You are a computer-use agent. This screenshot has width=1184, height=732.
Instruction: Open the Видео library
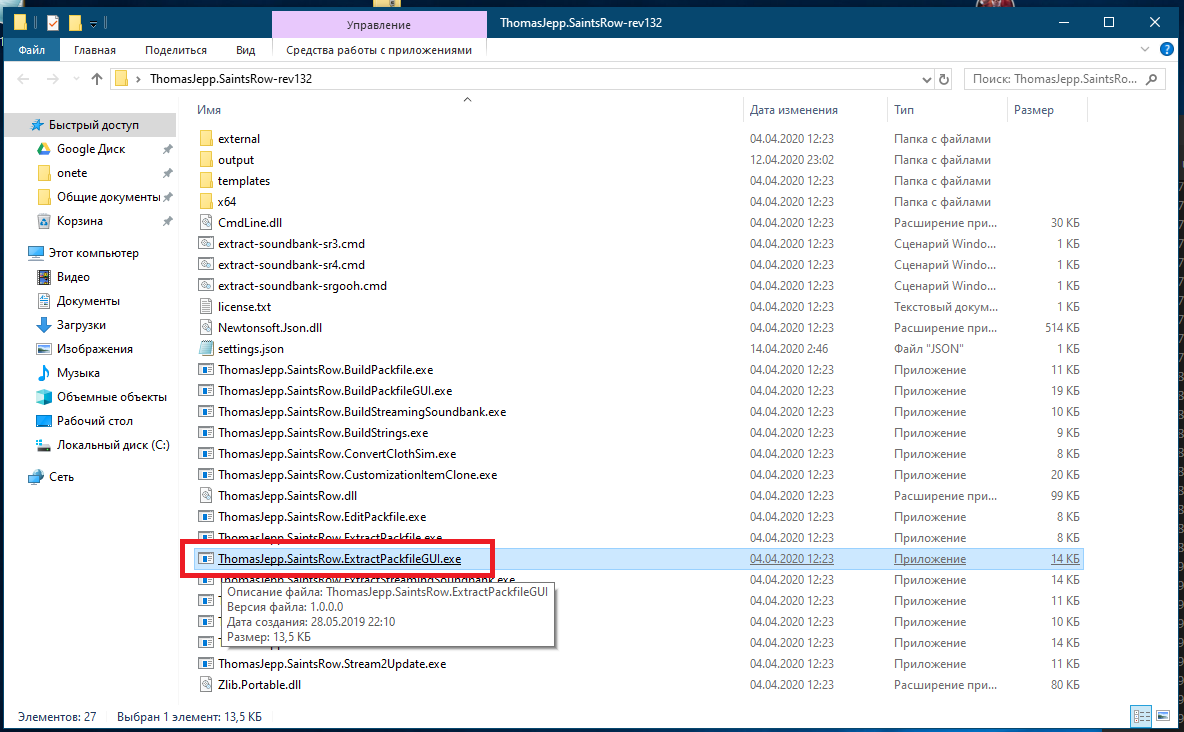pyautogui.click(x=72, y=277)
